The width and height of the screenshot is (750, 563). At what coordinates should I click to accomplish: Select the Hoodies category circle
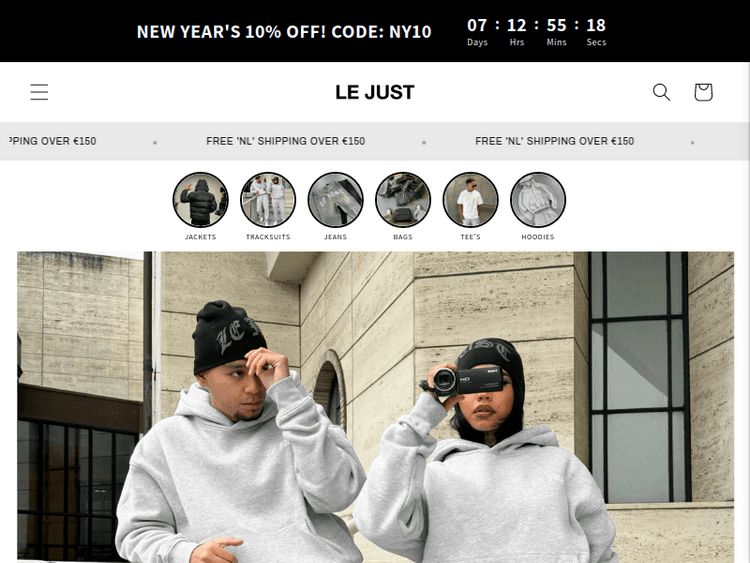click(538, 199)
